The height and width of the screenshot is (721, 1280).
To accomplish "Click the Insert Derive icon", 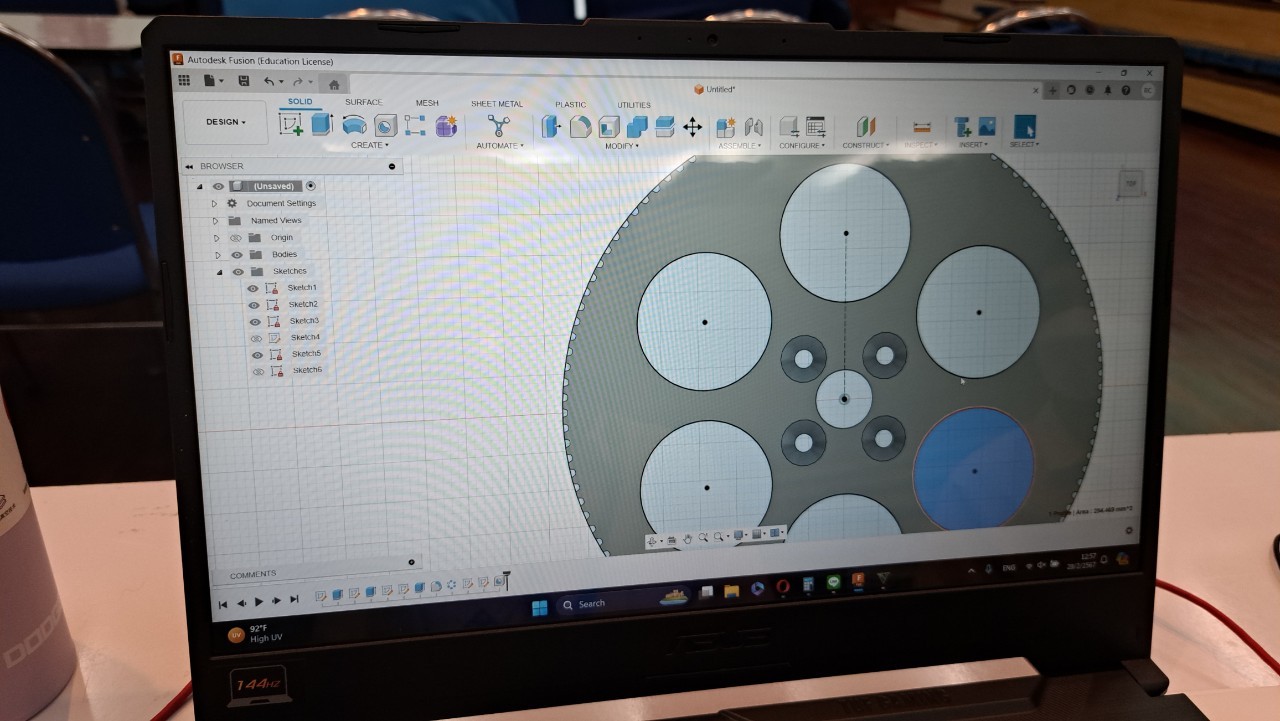I will (x=963, y=127).
